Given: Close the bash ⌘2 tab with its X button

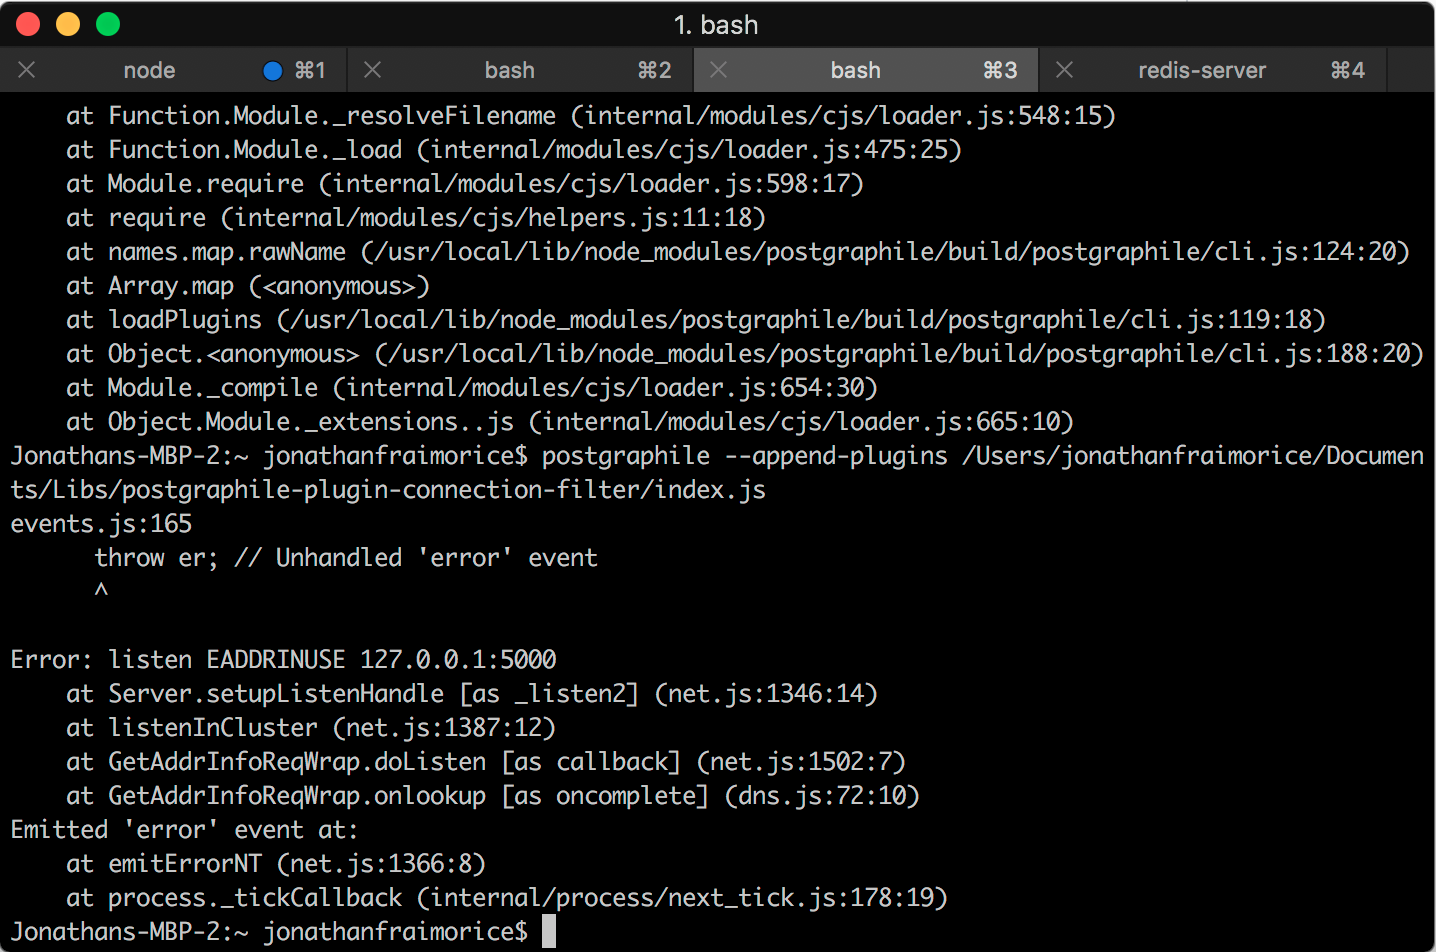Looking at the screenshot, I should (372, 70).
